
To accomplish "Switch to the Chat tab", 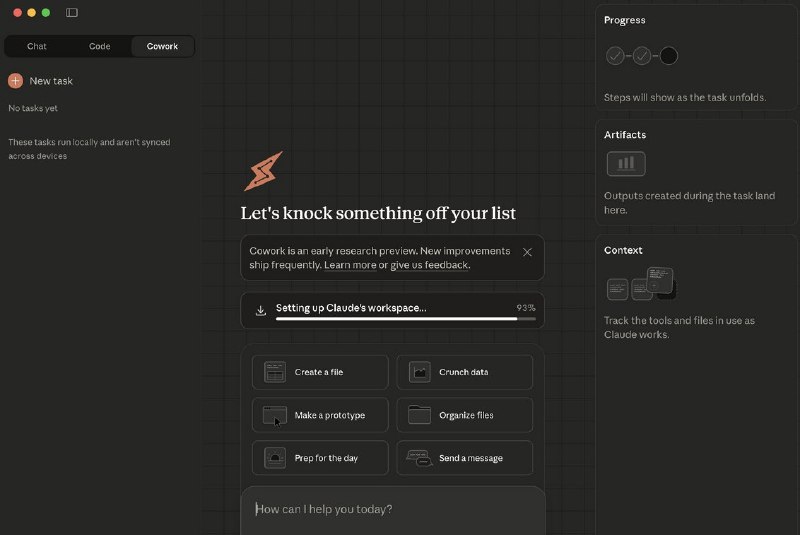I will click(37, 46).
